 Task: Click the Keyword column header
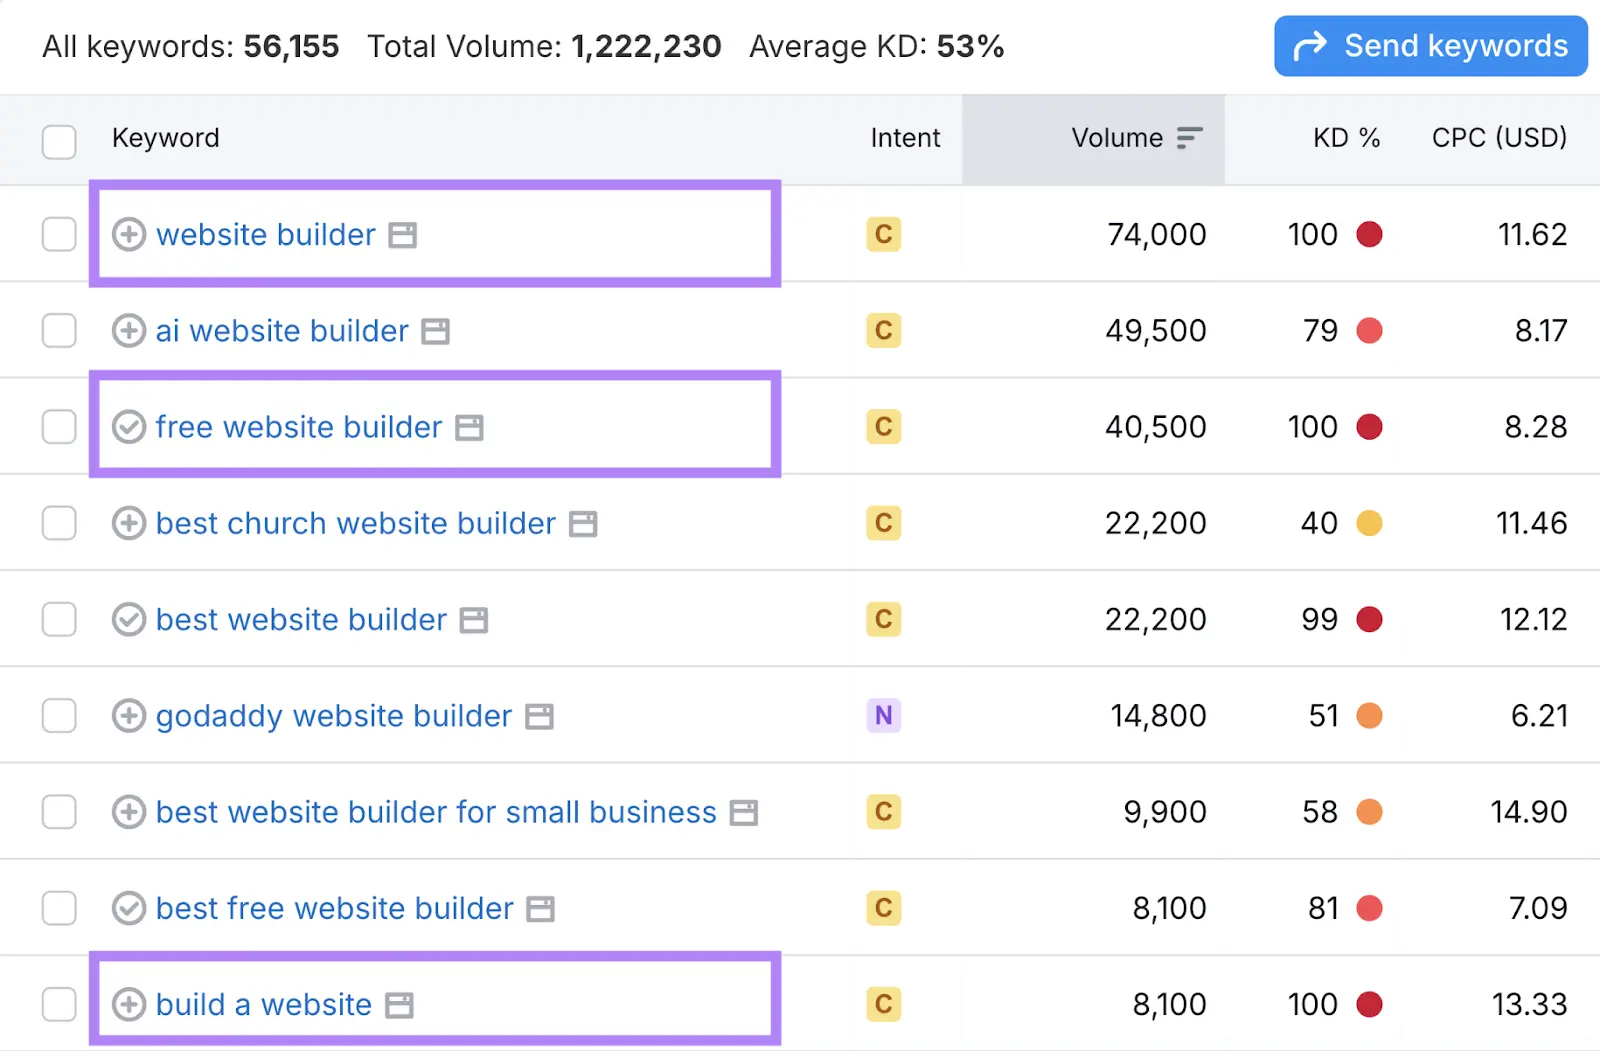(166, 138)
